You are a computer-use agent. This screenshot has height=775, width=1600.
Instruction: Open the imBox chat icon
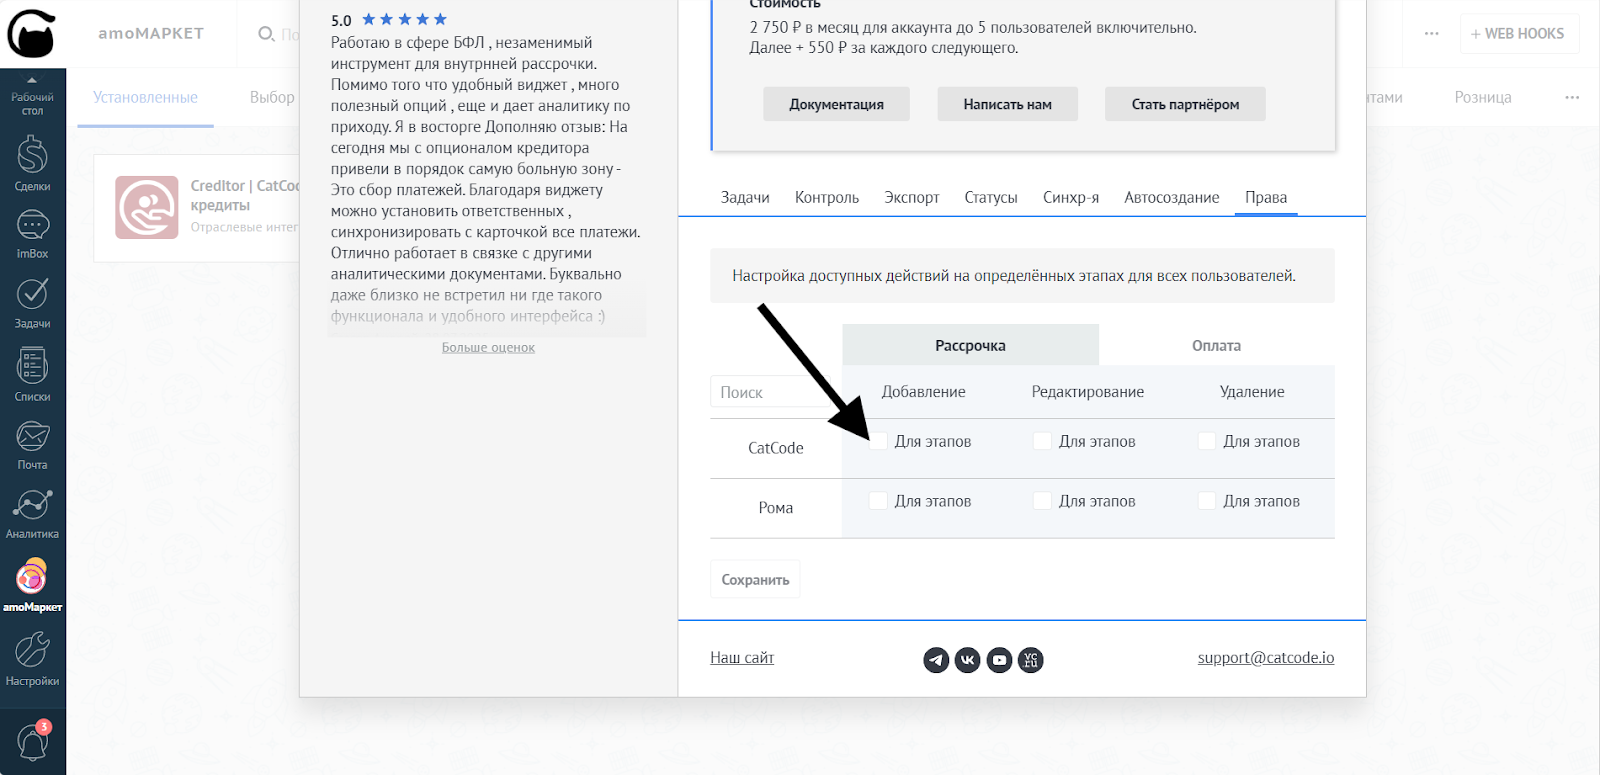(x=32, y=233)
